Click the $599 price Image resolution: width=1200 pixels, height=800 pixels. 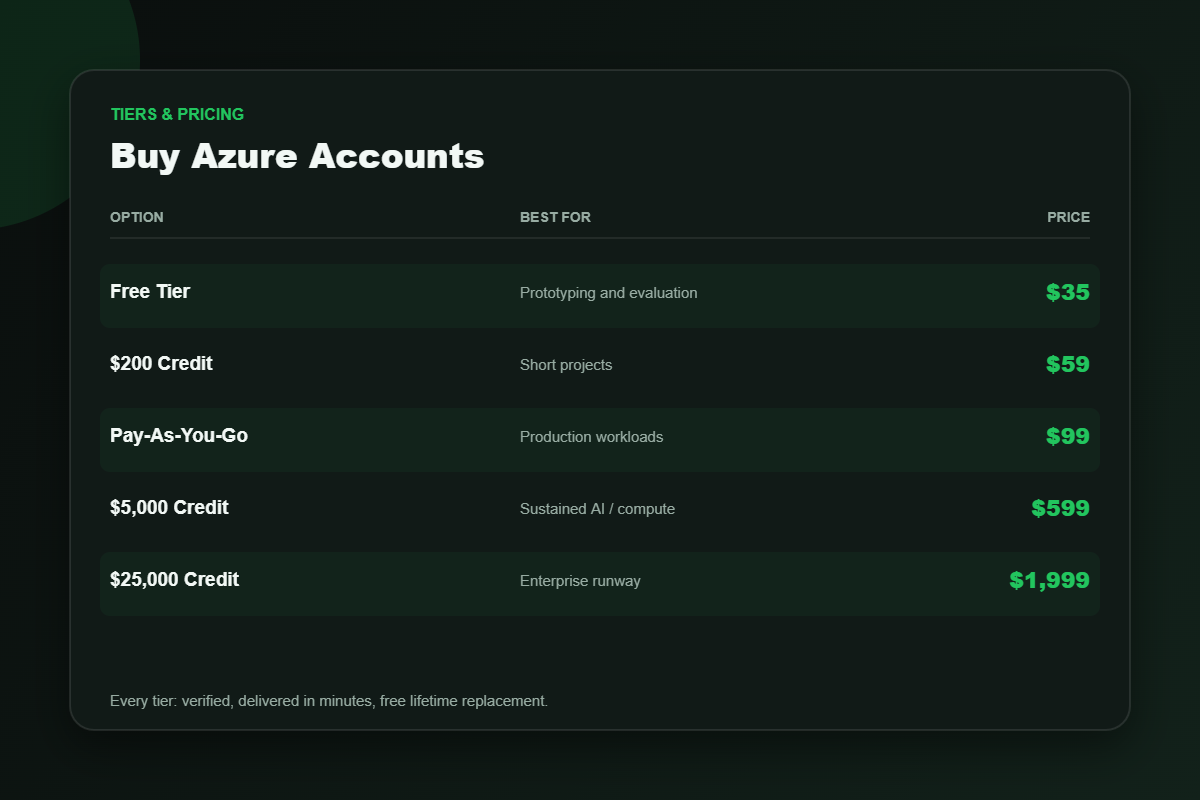[1061, 508]
